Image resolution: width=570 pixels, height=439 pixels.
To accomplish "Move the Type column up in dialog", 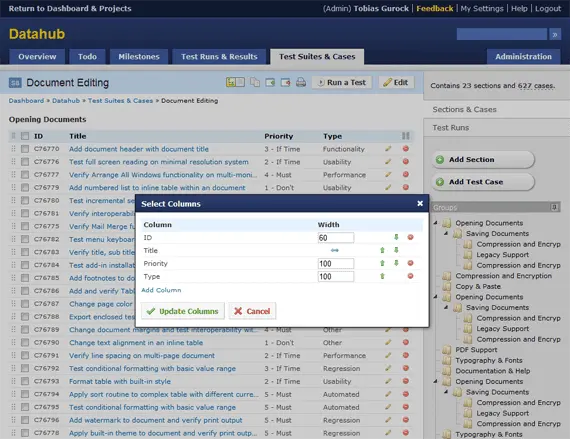I will pyautogui.click(x=382, y=276).
